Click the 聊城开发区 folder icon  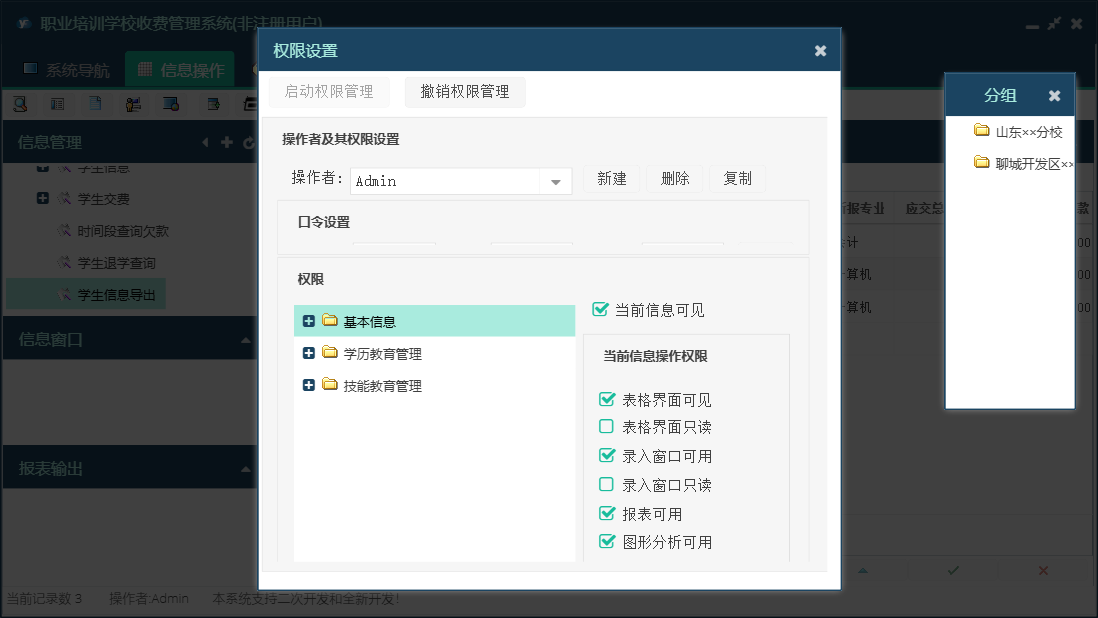(982, 163)
